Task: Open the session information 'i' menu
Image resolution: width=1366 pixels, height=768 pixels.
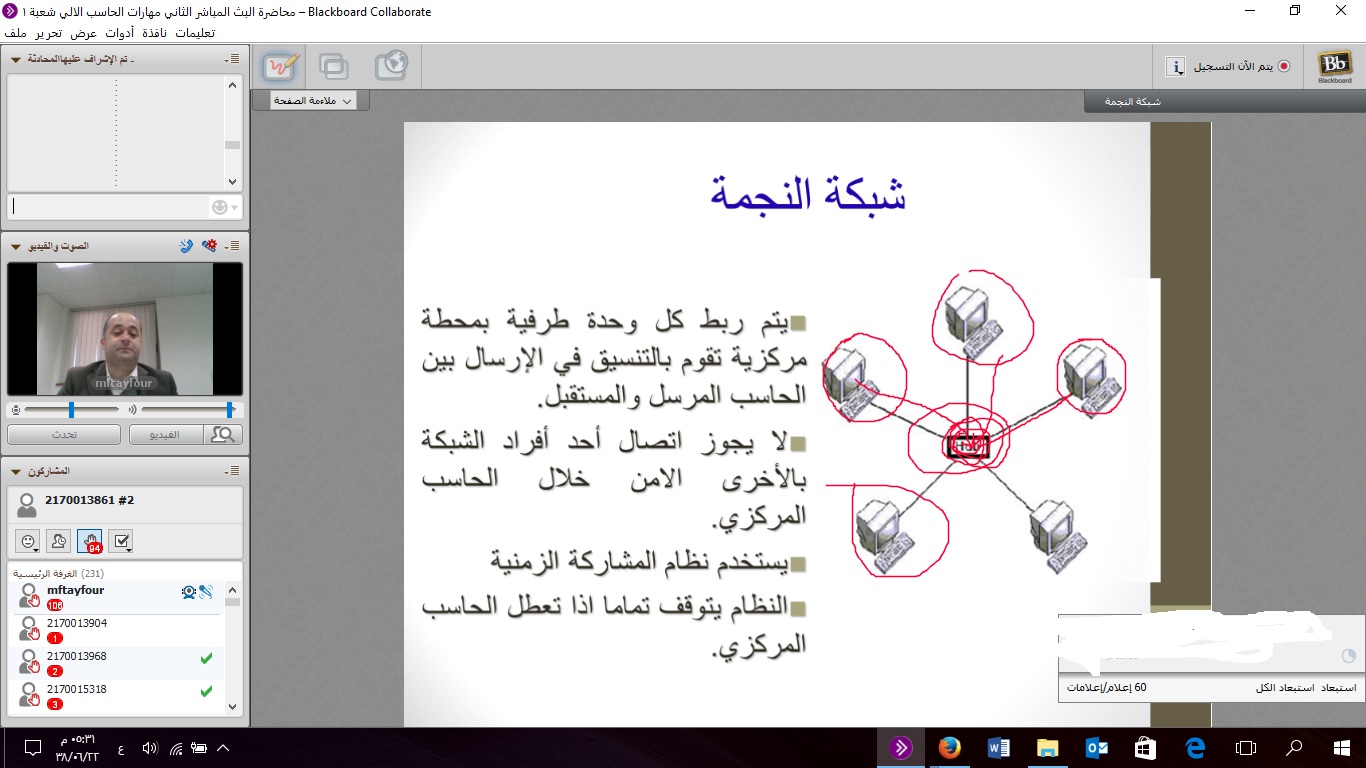Action: click(1176, 66)
